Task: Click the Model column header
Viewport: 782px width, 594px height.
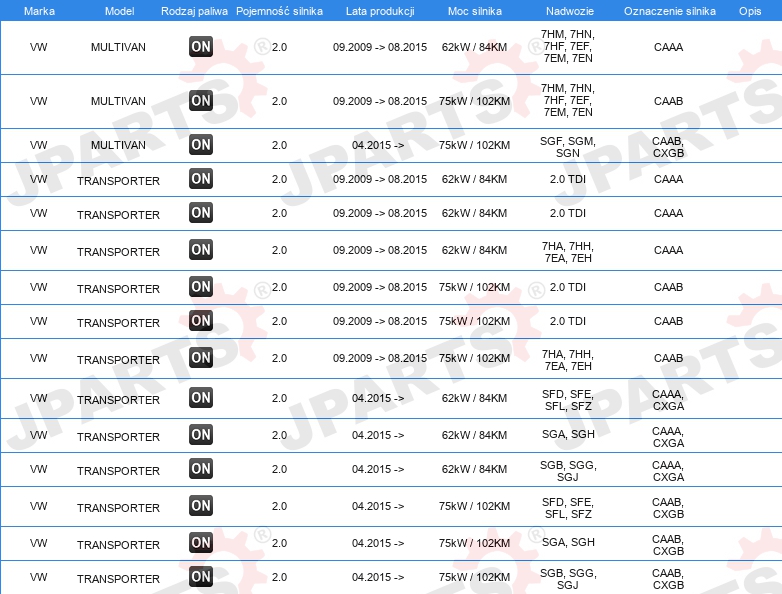Action: [x=119, y=11]
